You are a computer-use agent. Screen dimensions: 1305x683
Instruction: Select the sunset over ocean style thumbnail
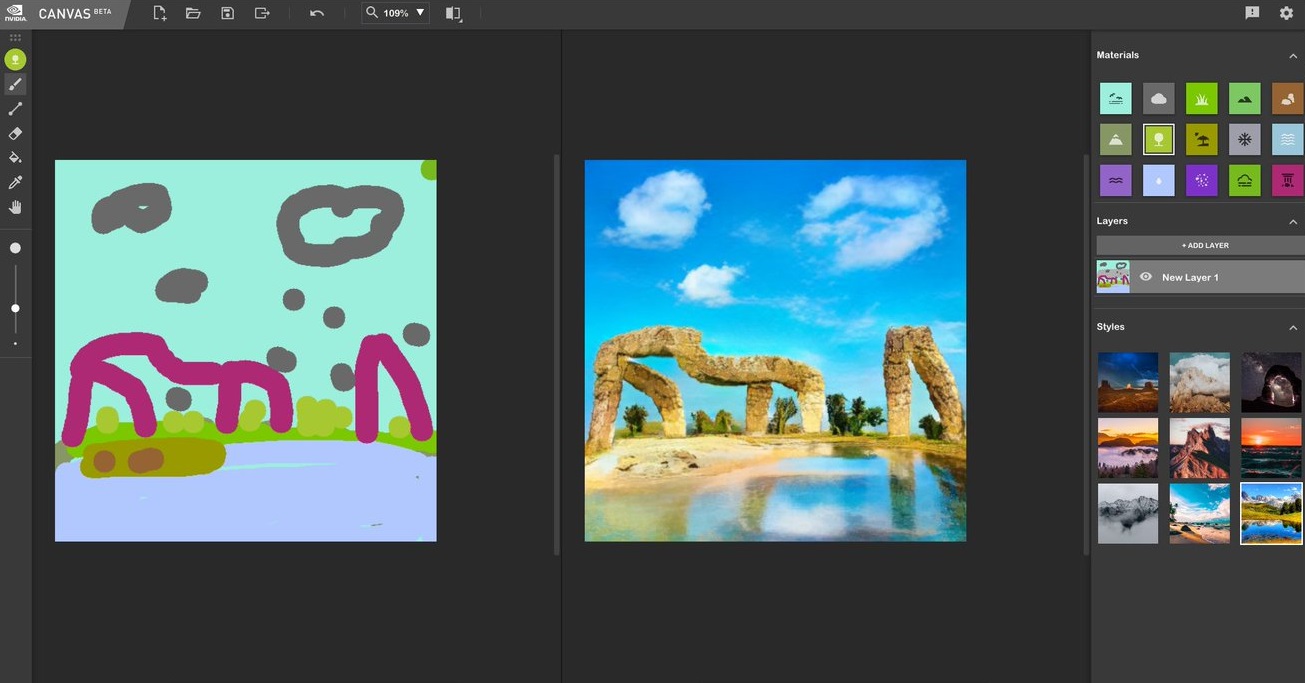coord(1271,448)
